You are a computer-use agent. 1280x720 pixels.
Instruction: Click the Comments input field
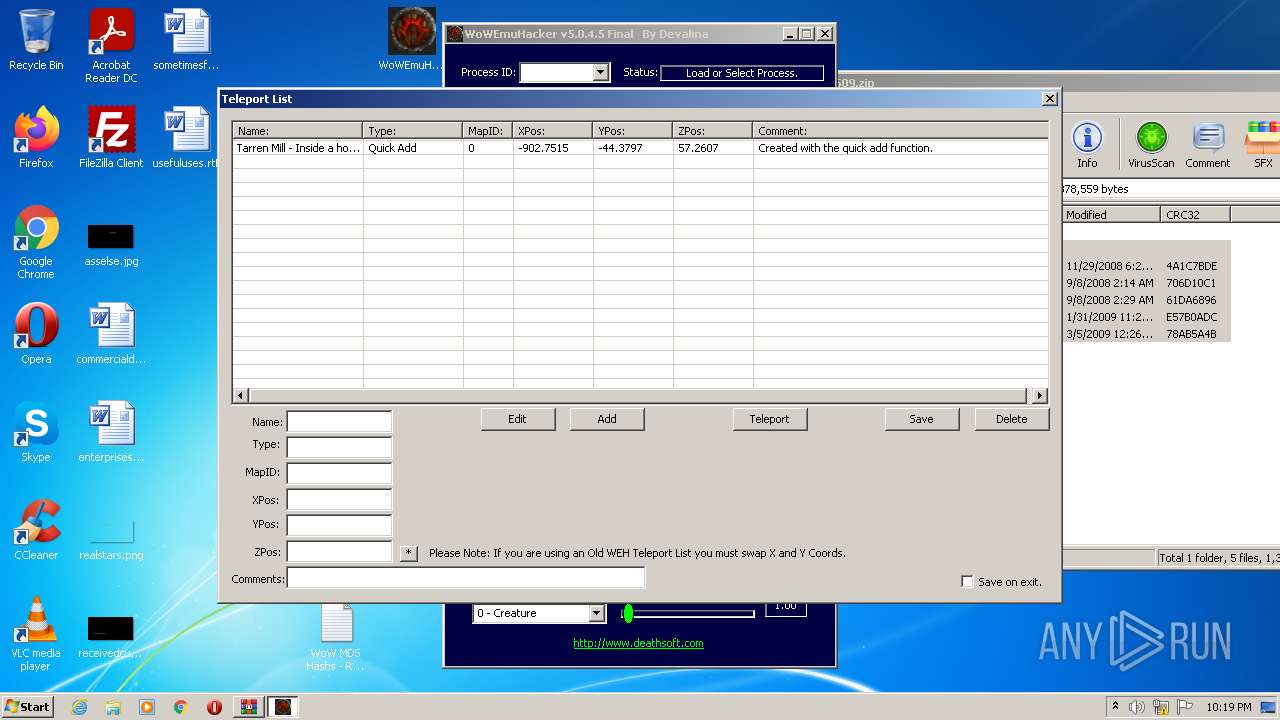click(x=465, y=578)
